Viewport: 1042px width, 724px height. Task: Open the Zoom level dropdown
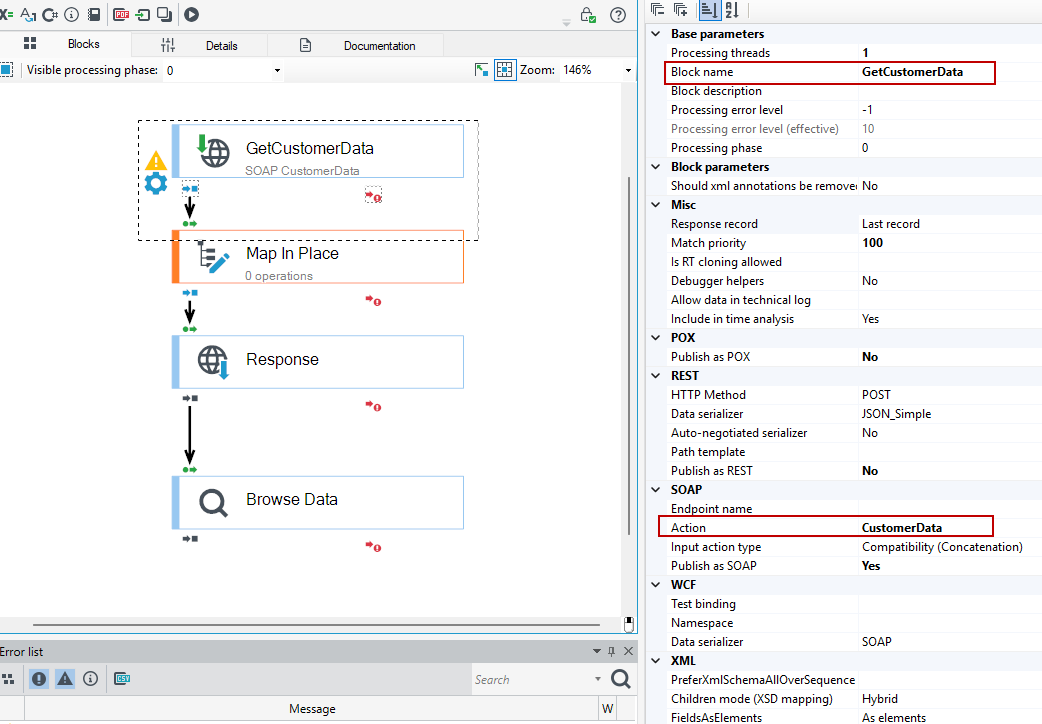coord(628,70)
